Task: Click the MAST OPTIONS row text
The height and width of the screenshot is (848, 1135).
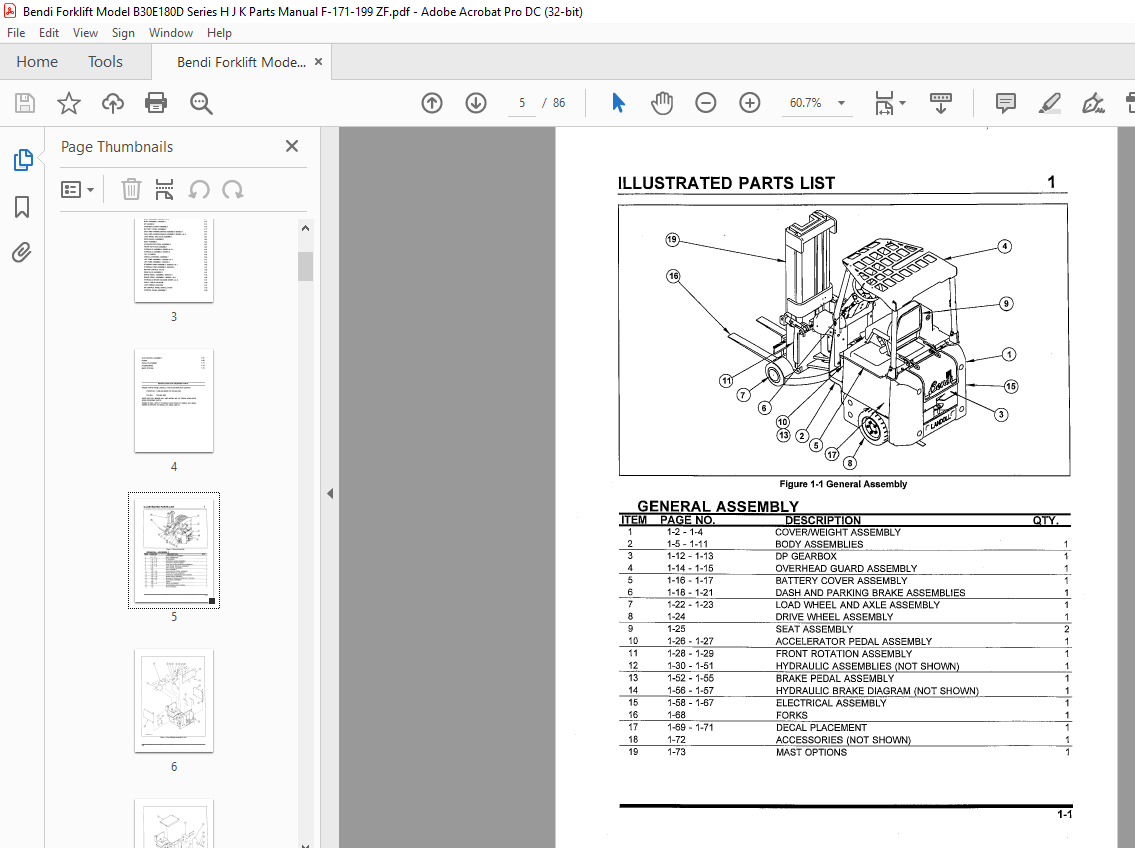Action: point(811,752)
